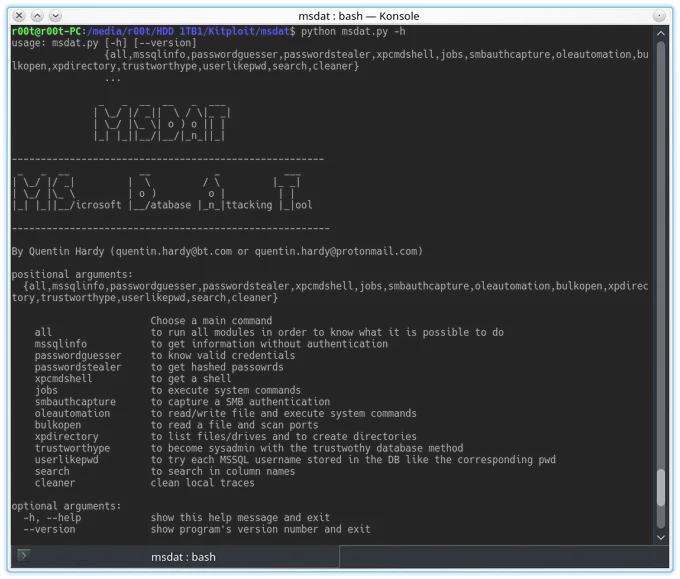Click the 'python msdat.py -h' command text
The height and width of the screenshot is (579, 680).
pos(353,31)
